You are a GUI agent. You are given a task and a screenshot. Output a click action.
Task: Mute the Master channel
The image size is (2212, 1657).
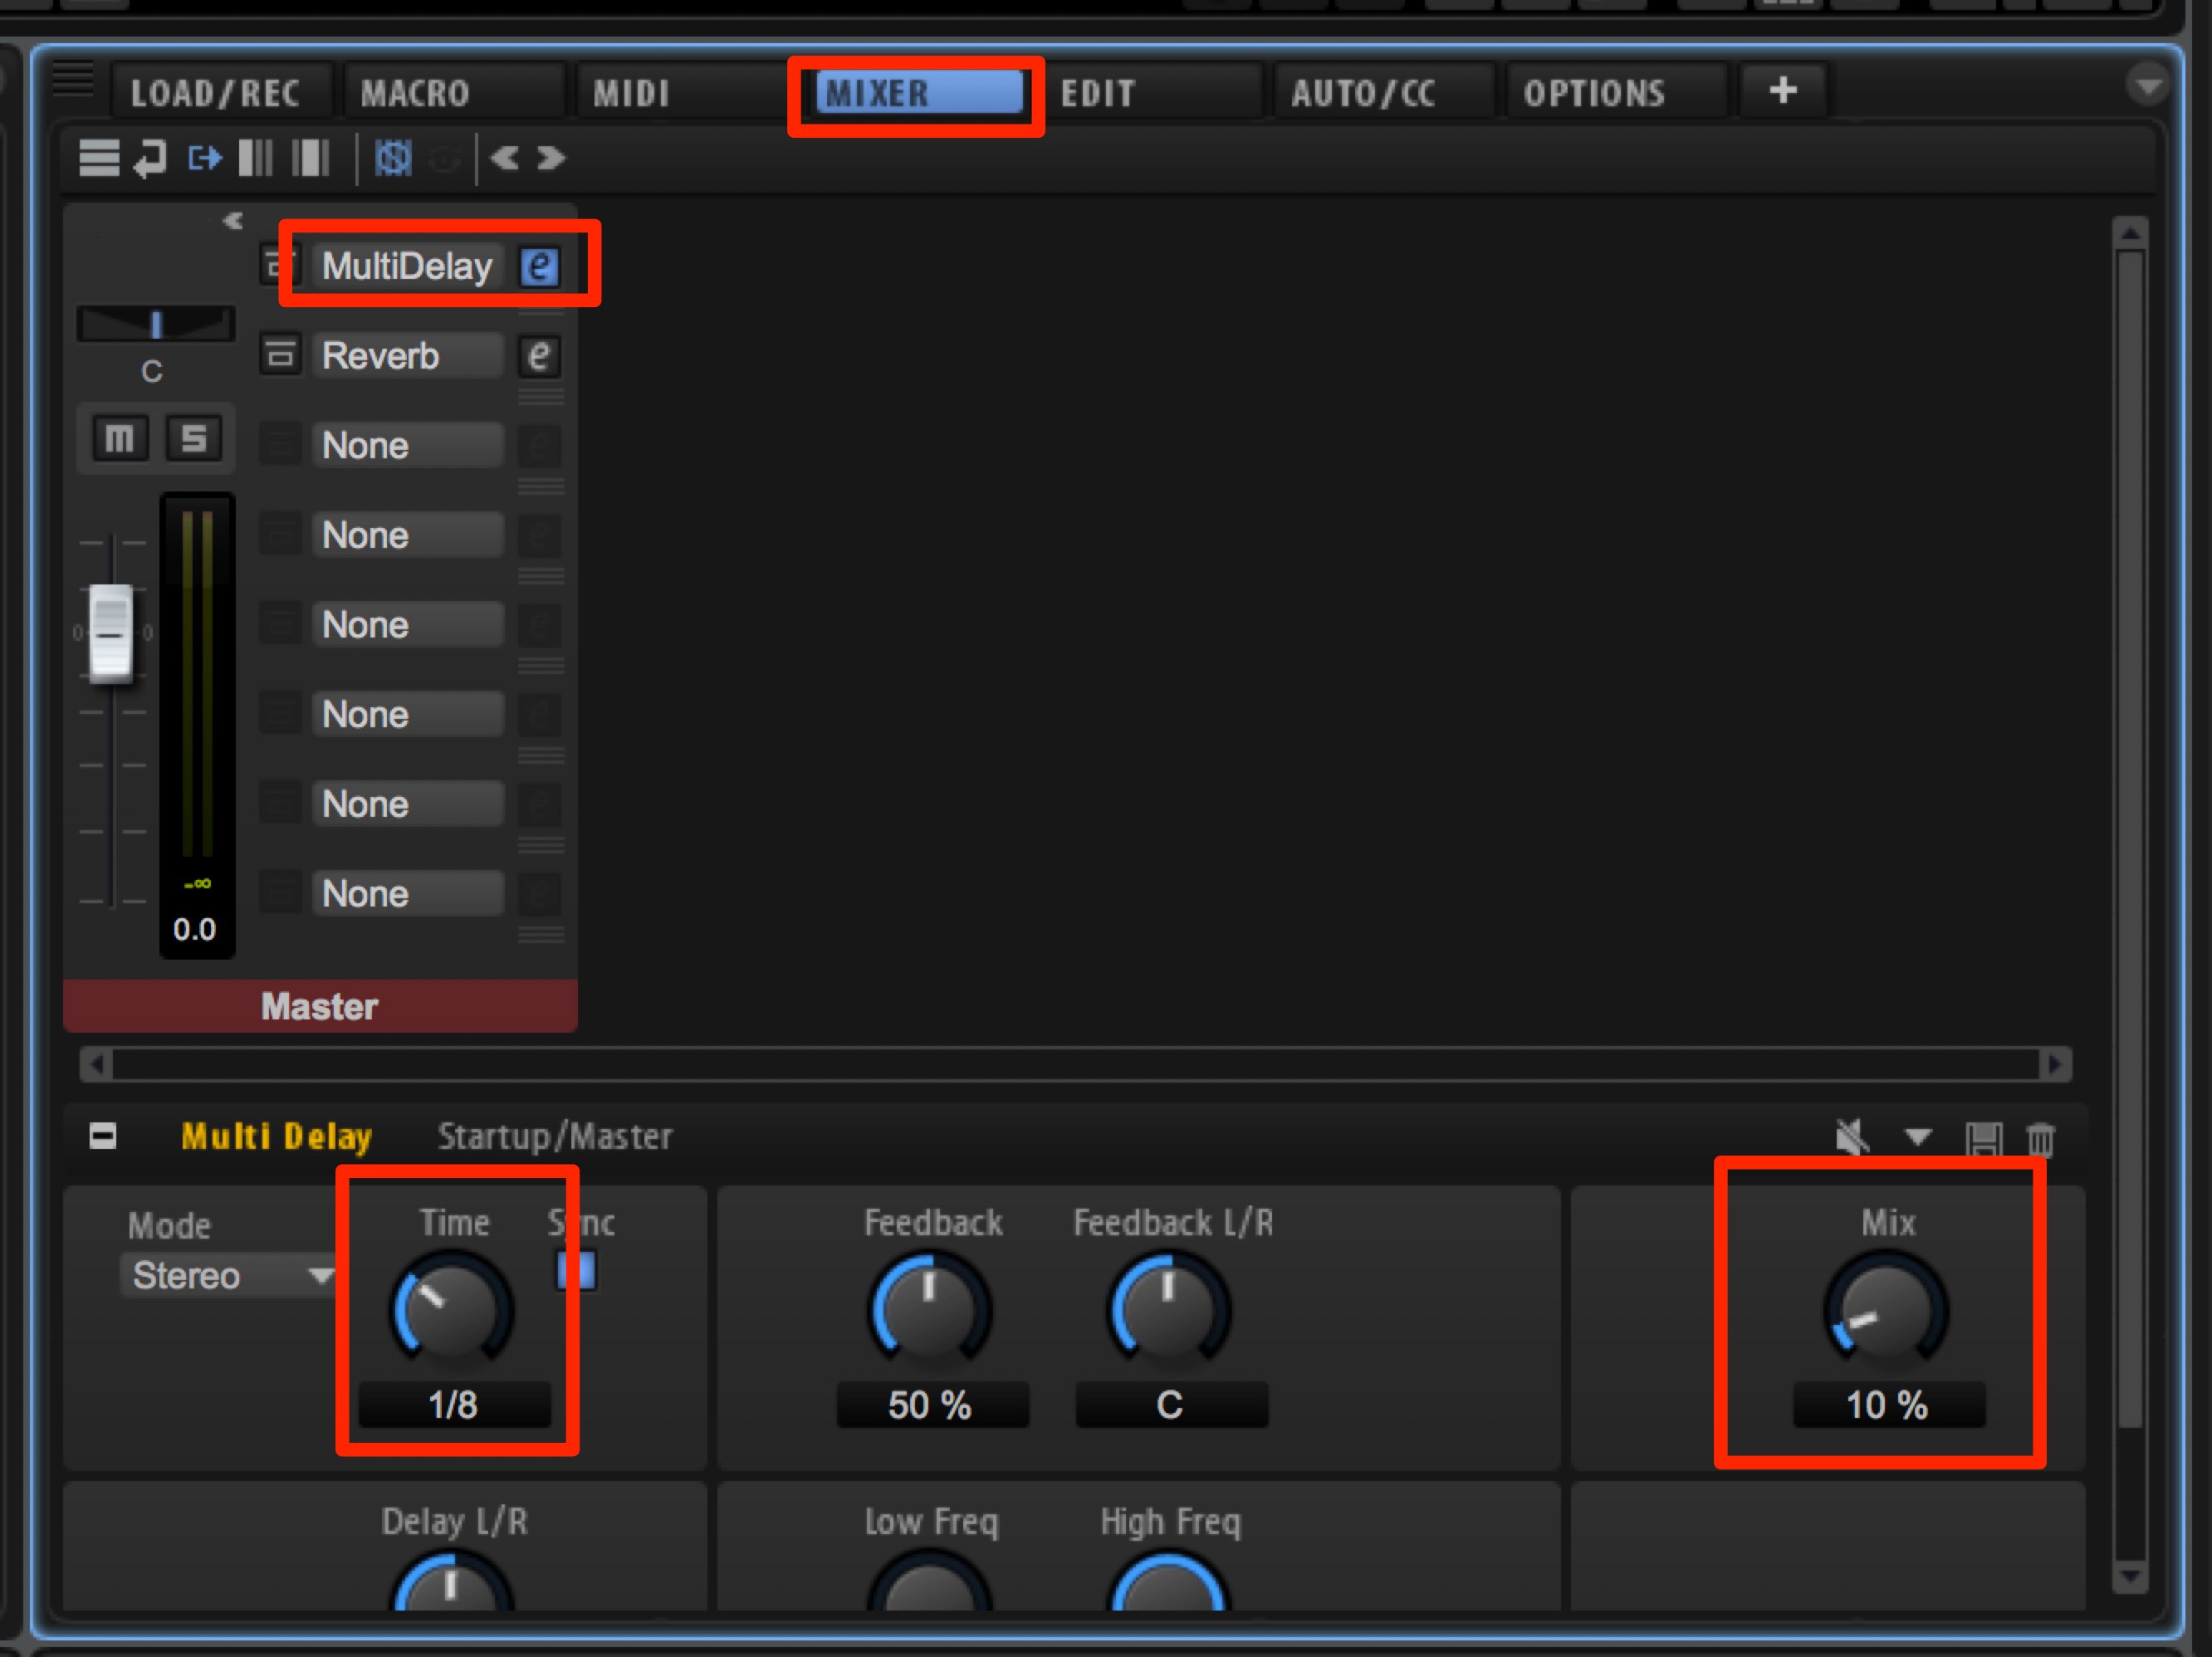120,438
